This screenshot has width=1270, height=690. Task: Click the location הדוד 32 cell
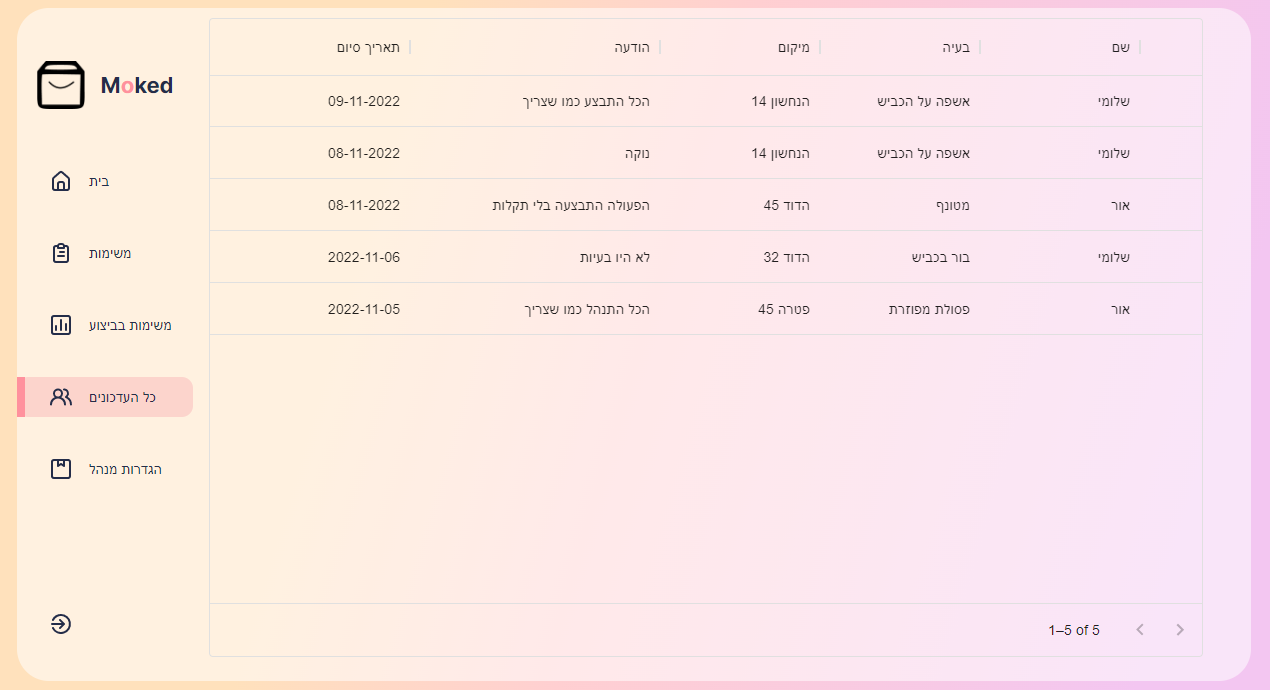click(787, 257)
